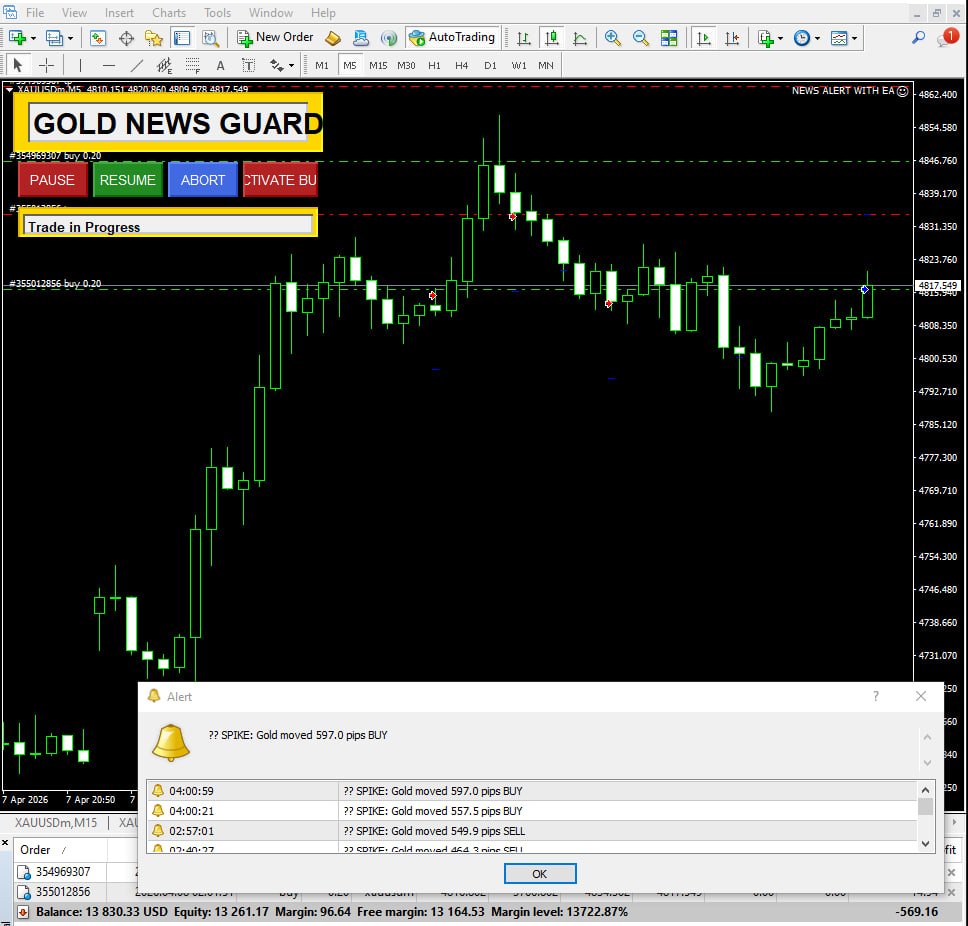This screenshot has height=926, width=968.
Task: Select the equidistant channel tool
Action: pyautogui.click(x=164, y=65)
